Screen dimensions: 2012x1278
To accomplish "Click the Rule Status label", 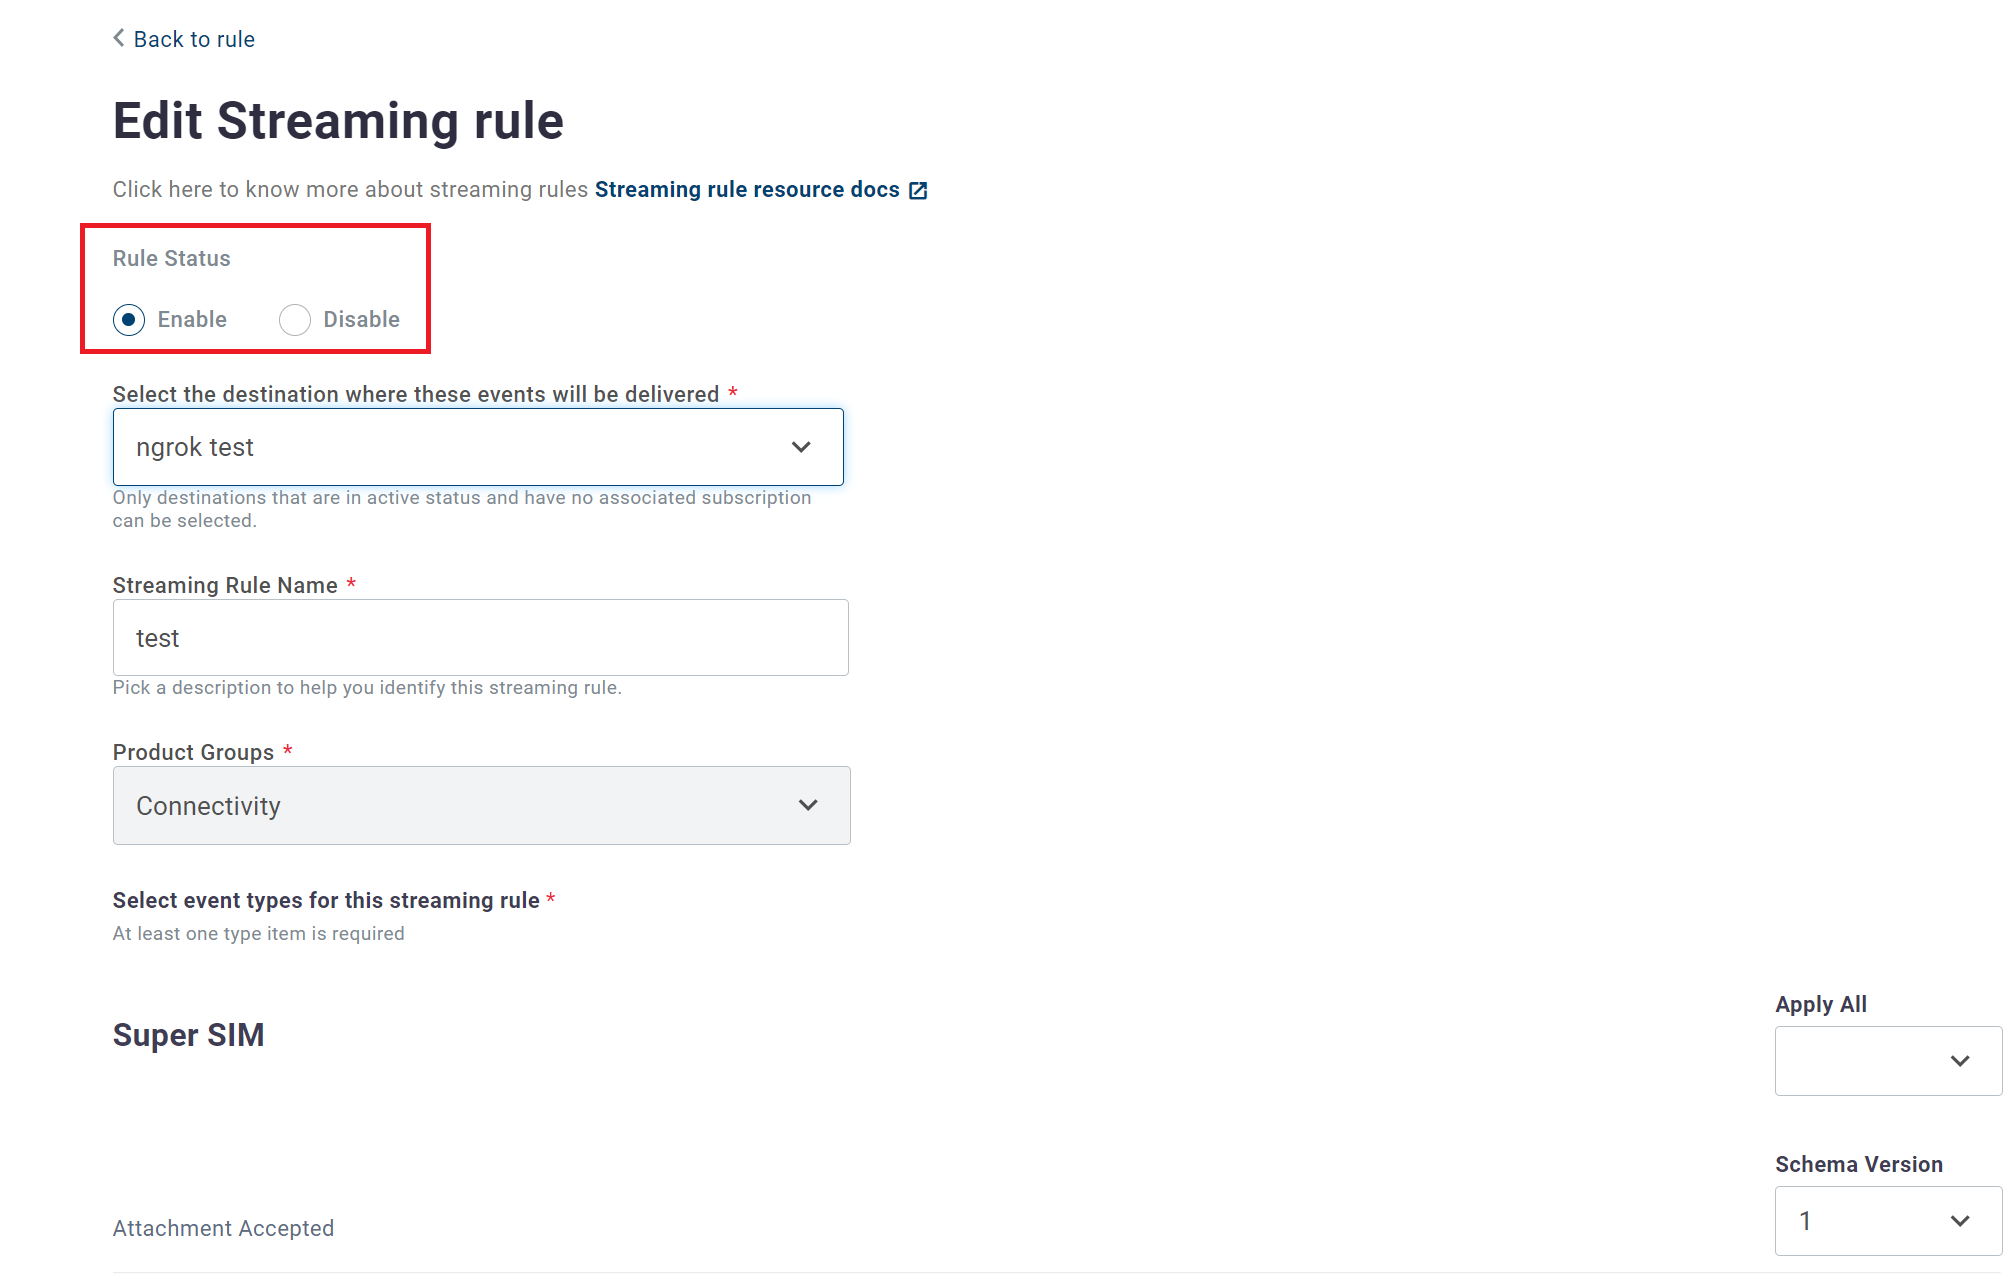I will pos(171,258).
